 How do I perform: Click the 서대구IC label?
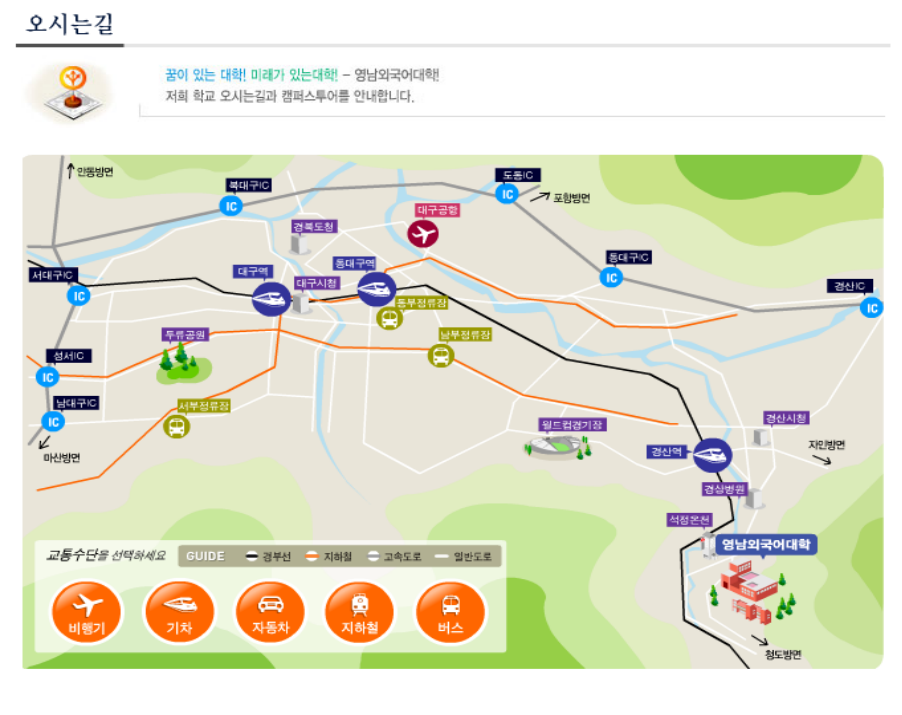(x=53, y=275)
